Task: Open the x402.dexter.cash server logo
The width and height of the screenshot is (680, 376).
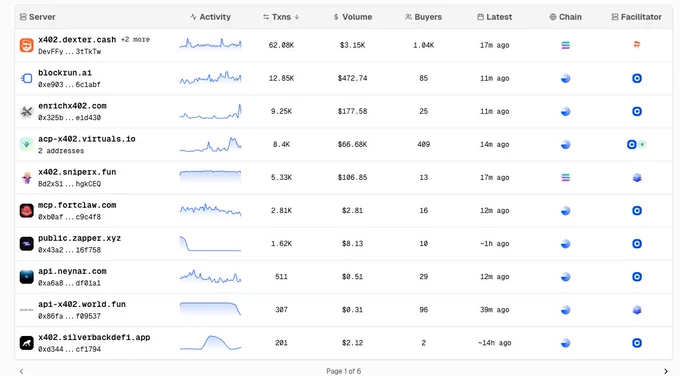Action: point(26,45)
